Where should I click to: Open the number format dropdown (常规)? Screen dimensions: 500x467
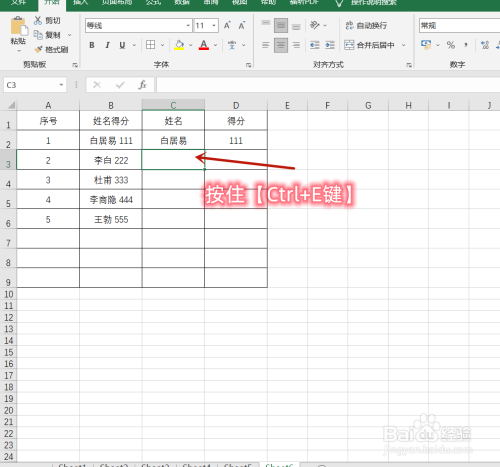[459, 25]
